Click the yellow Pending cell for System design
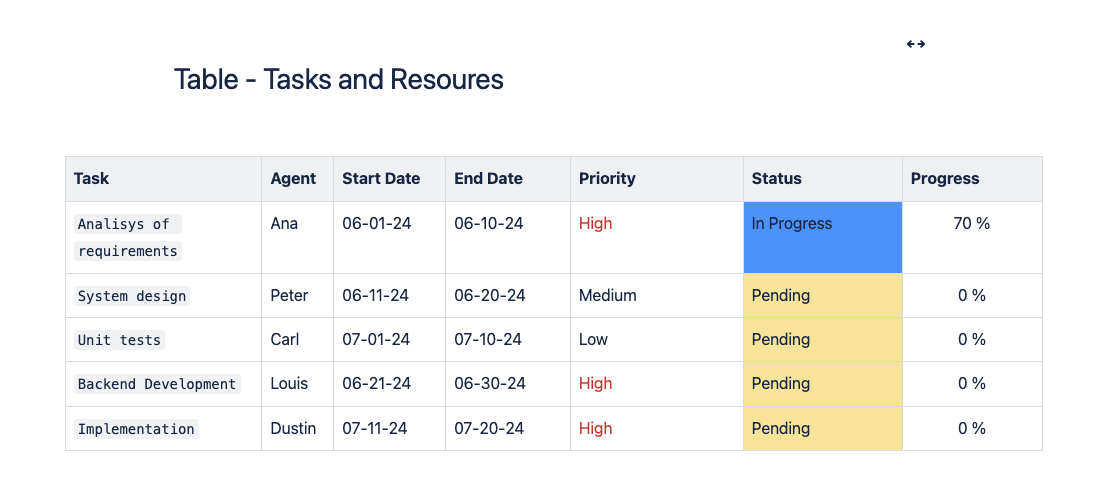The width and height of the screenshot is (1107, 478). [x=822, y=296]
